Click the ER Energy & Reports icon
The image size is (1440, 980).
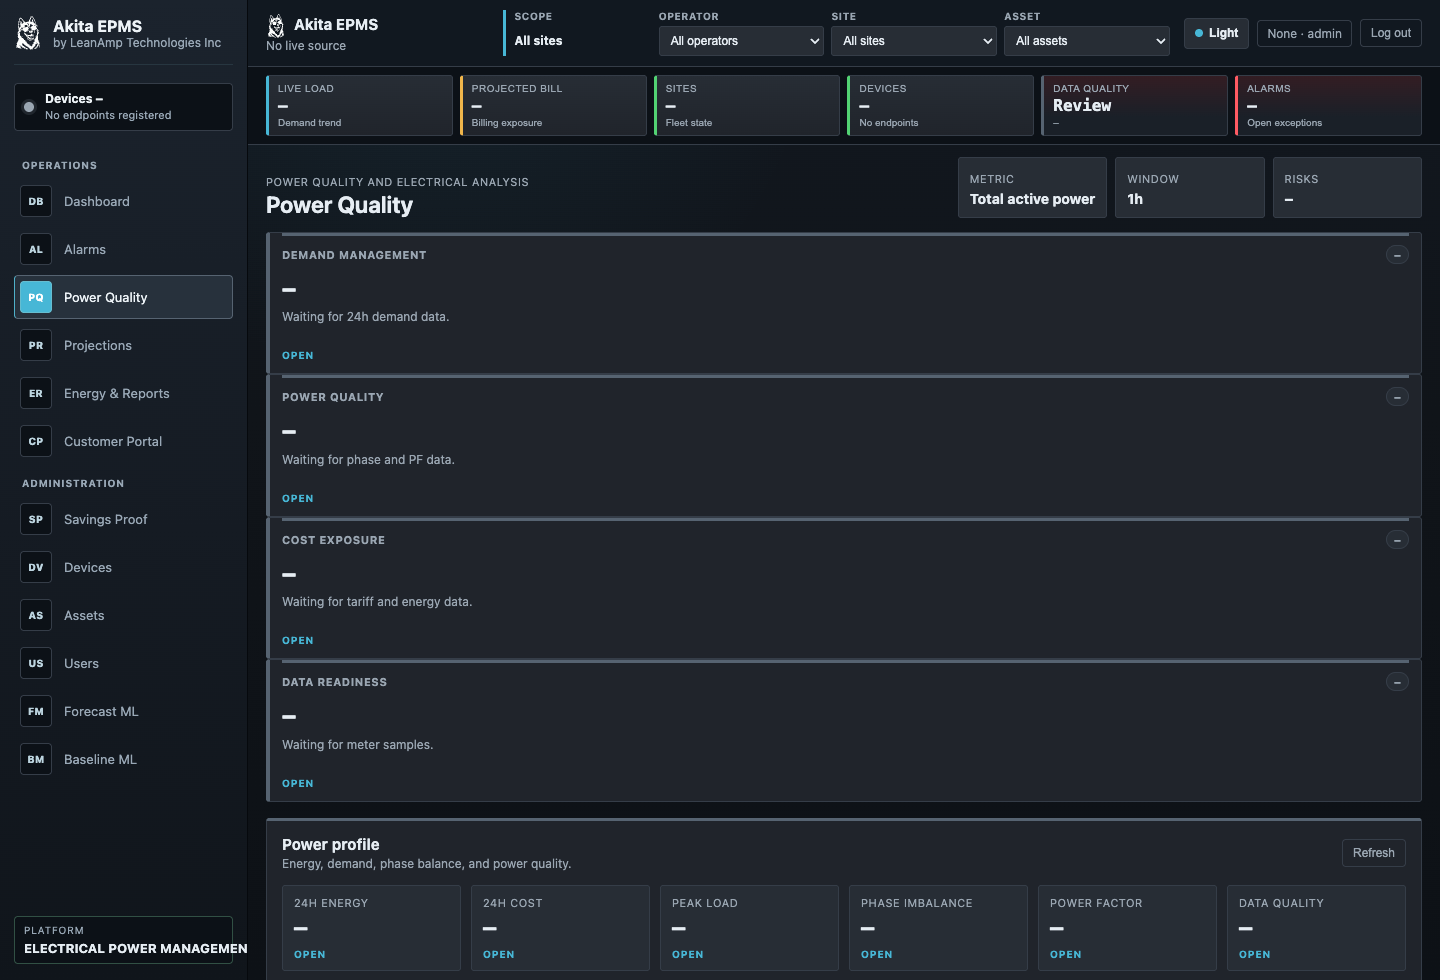coord(36,393)
